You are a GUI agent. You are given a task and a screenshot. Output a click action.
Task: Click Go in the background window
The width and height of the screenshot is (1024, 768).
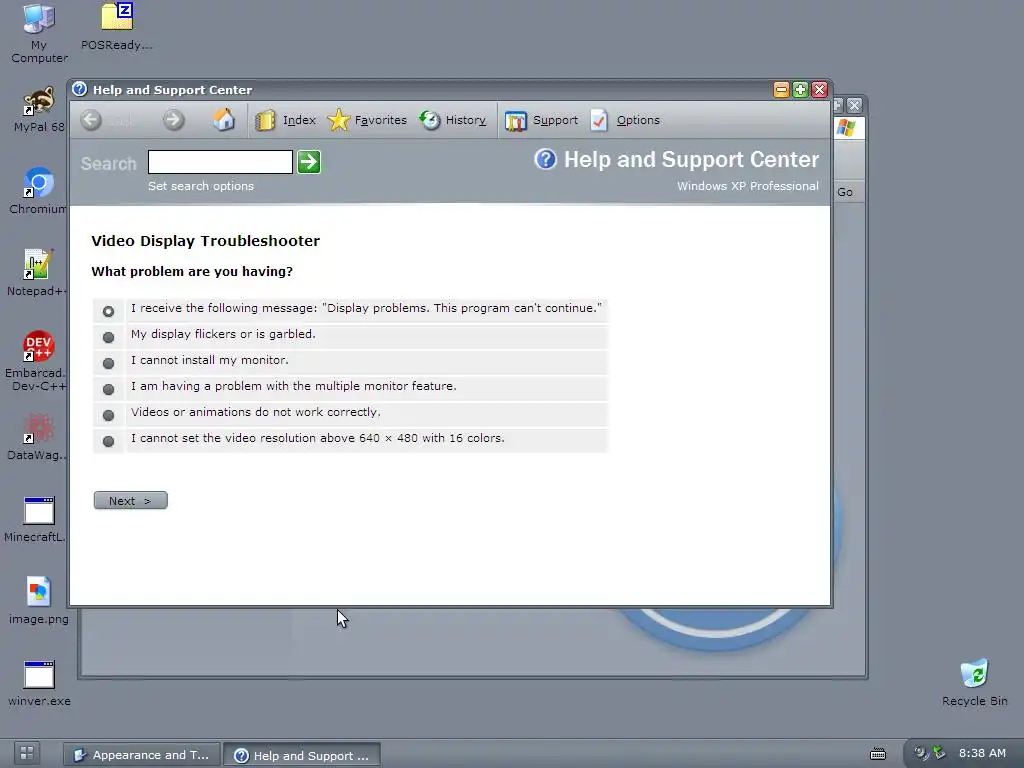(845, 192)
